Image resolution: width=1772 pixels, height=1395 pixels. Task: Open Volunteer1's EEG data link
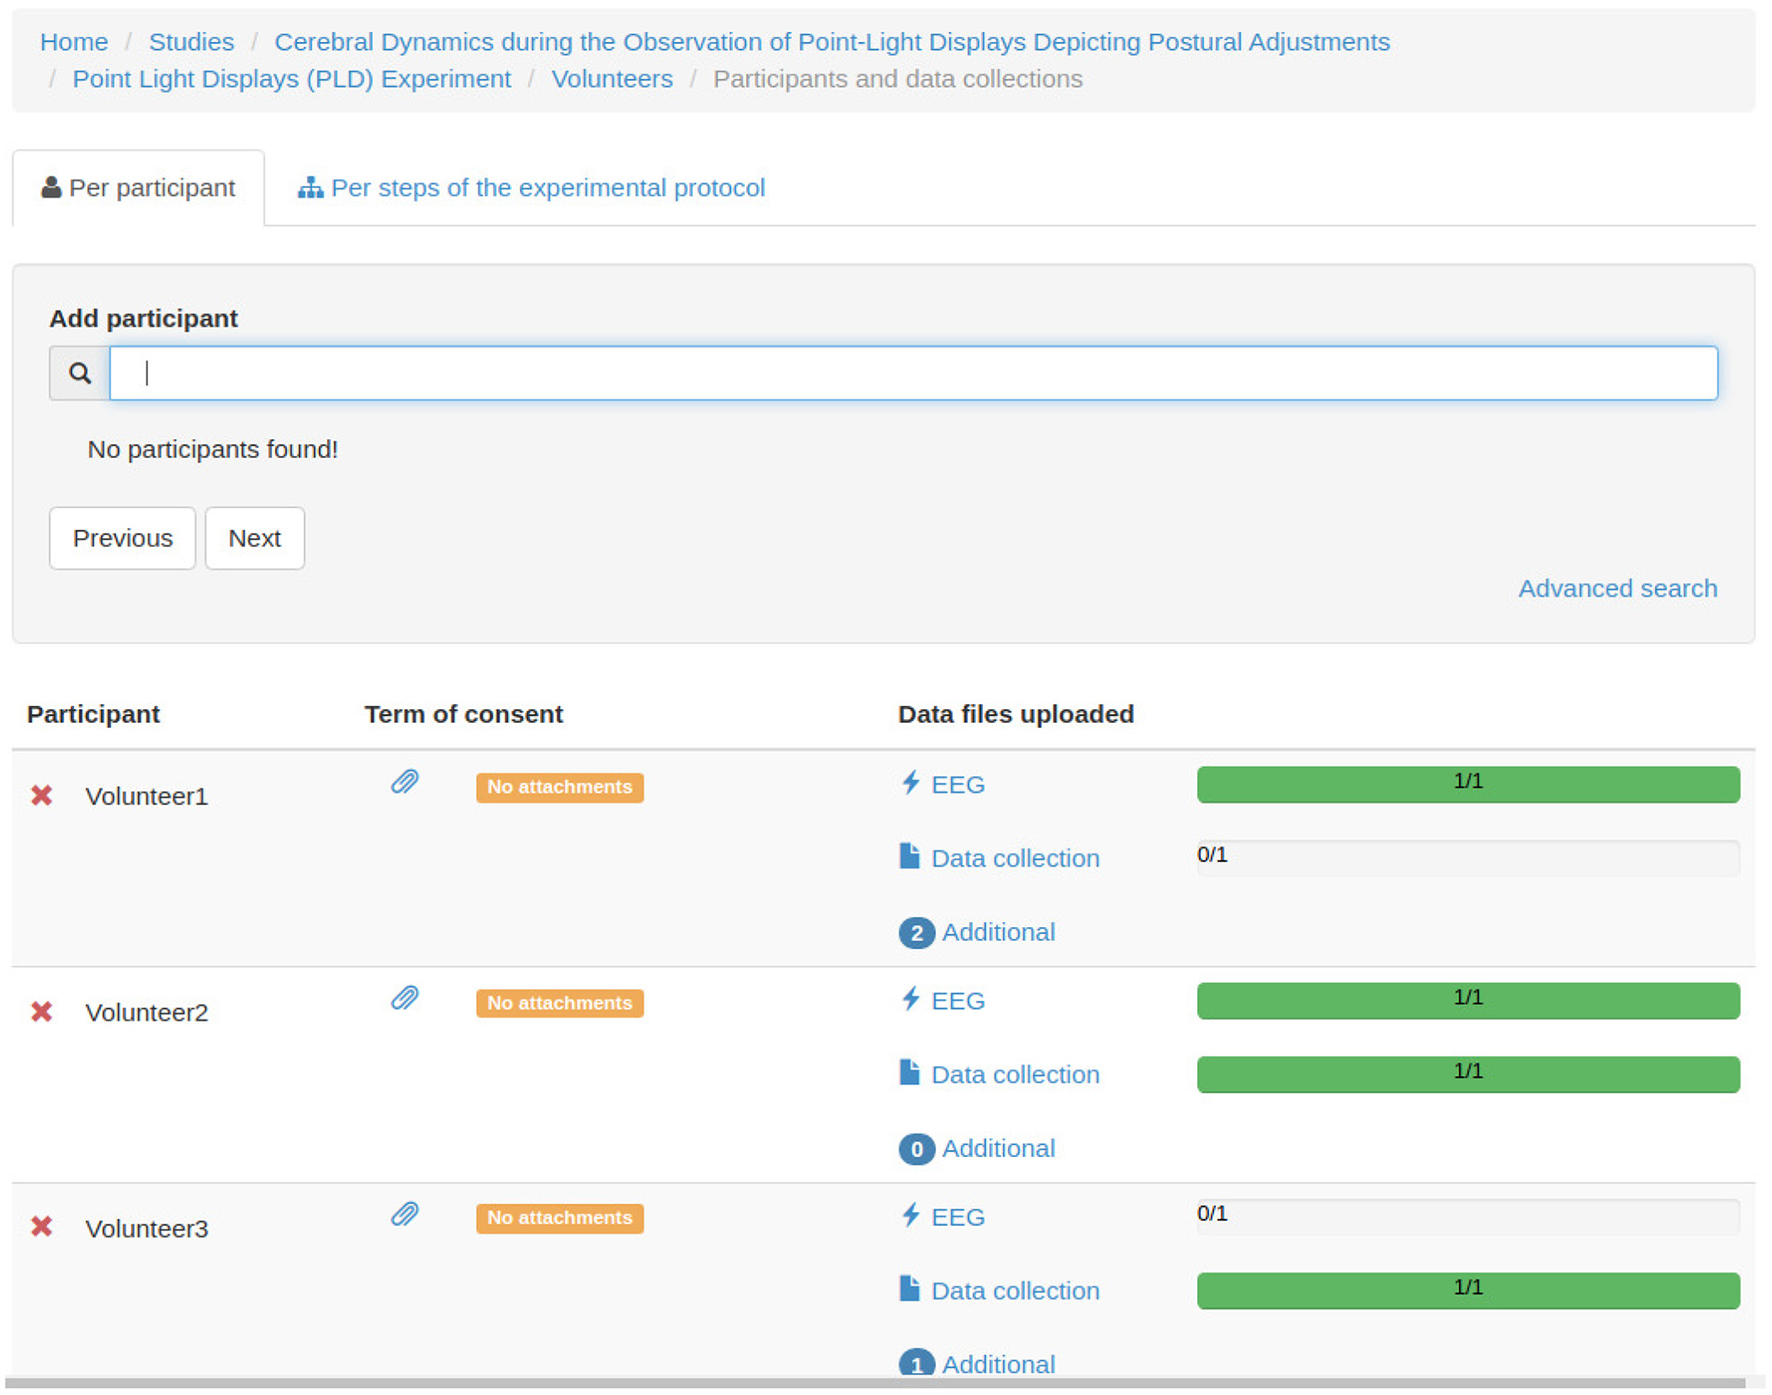tap(957, 785)
